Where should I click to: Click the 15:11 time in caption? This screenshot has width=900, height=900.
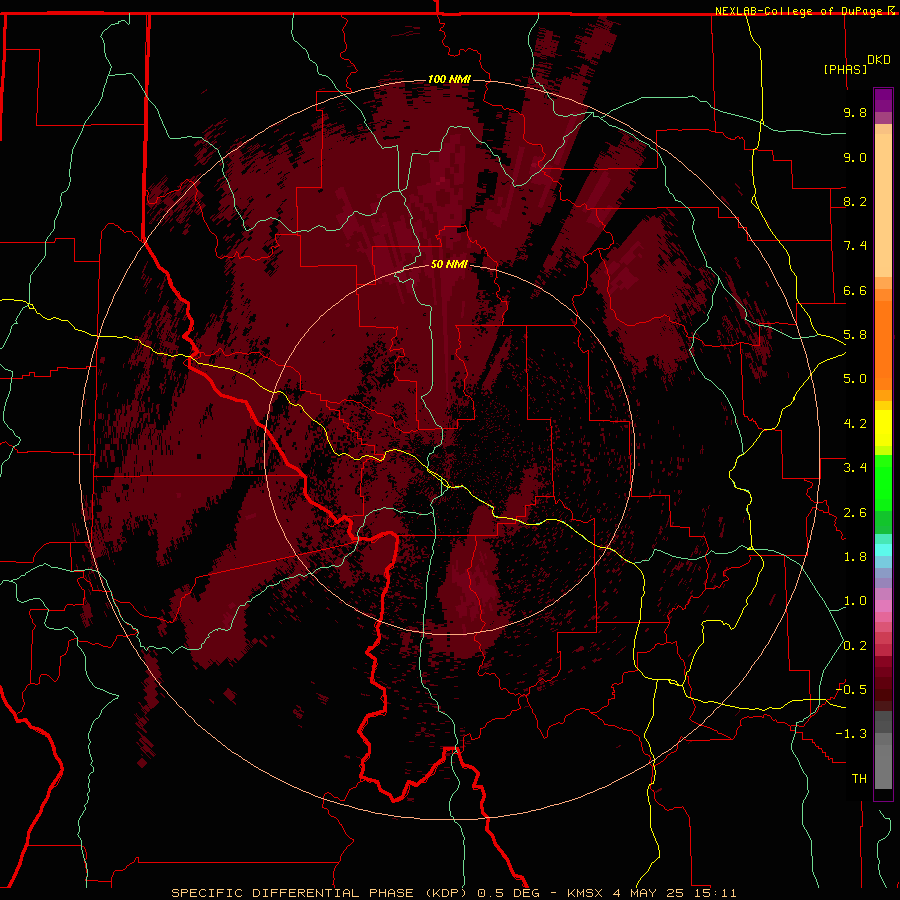tap(714, 893)
